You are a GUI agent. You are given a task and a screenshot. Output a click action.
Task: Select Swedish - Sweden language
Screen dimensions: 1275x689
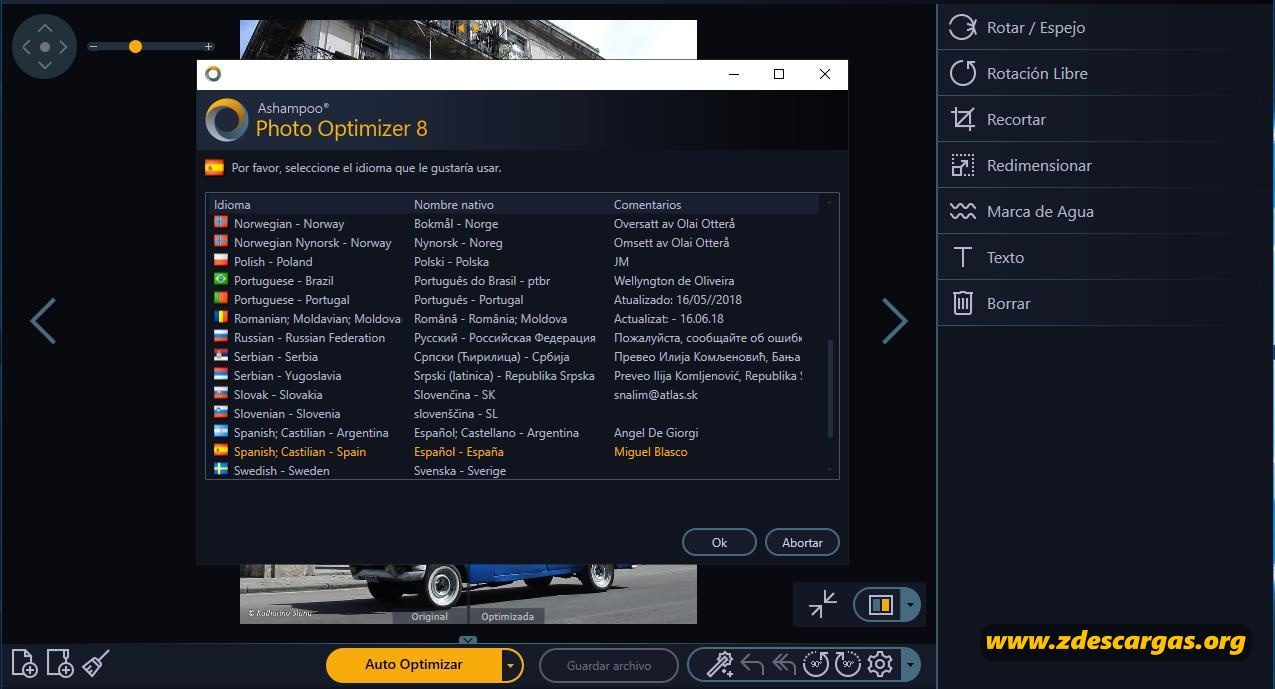[513, 471]
